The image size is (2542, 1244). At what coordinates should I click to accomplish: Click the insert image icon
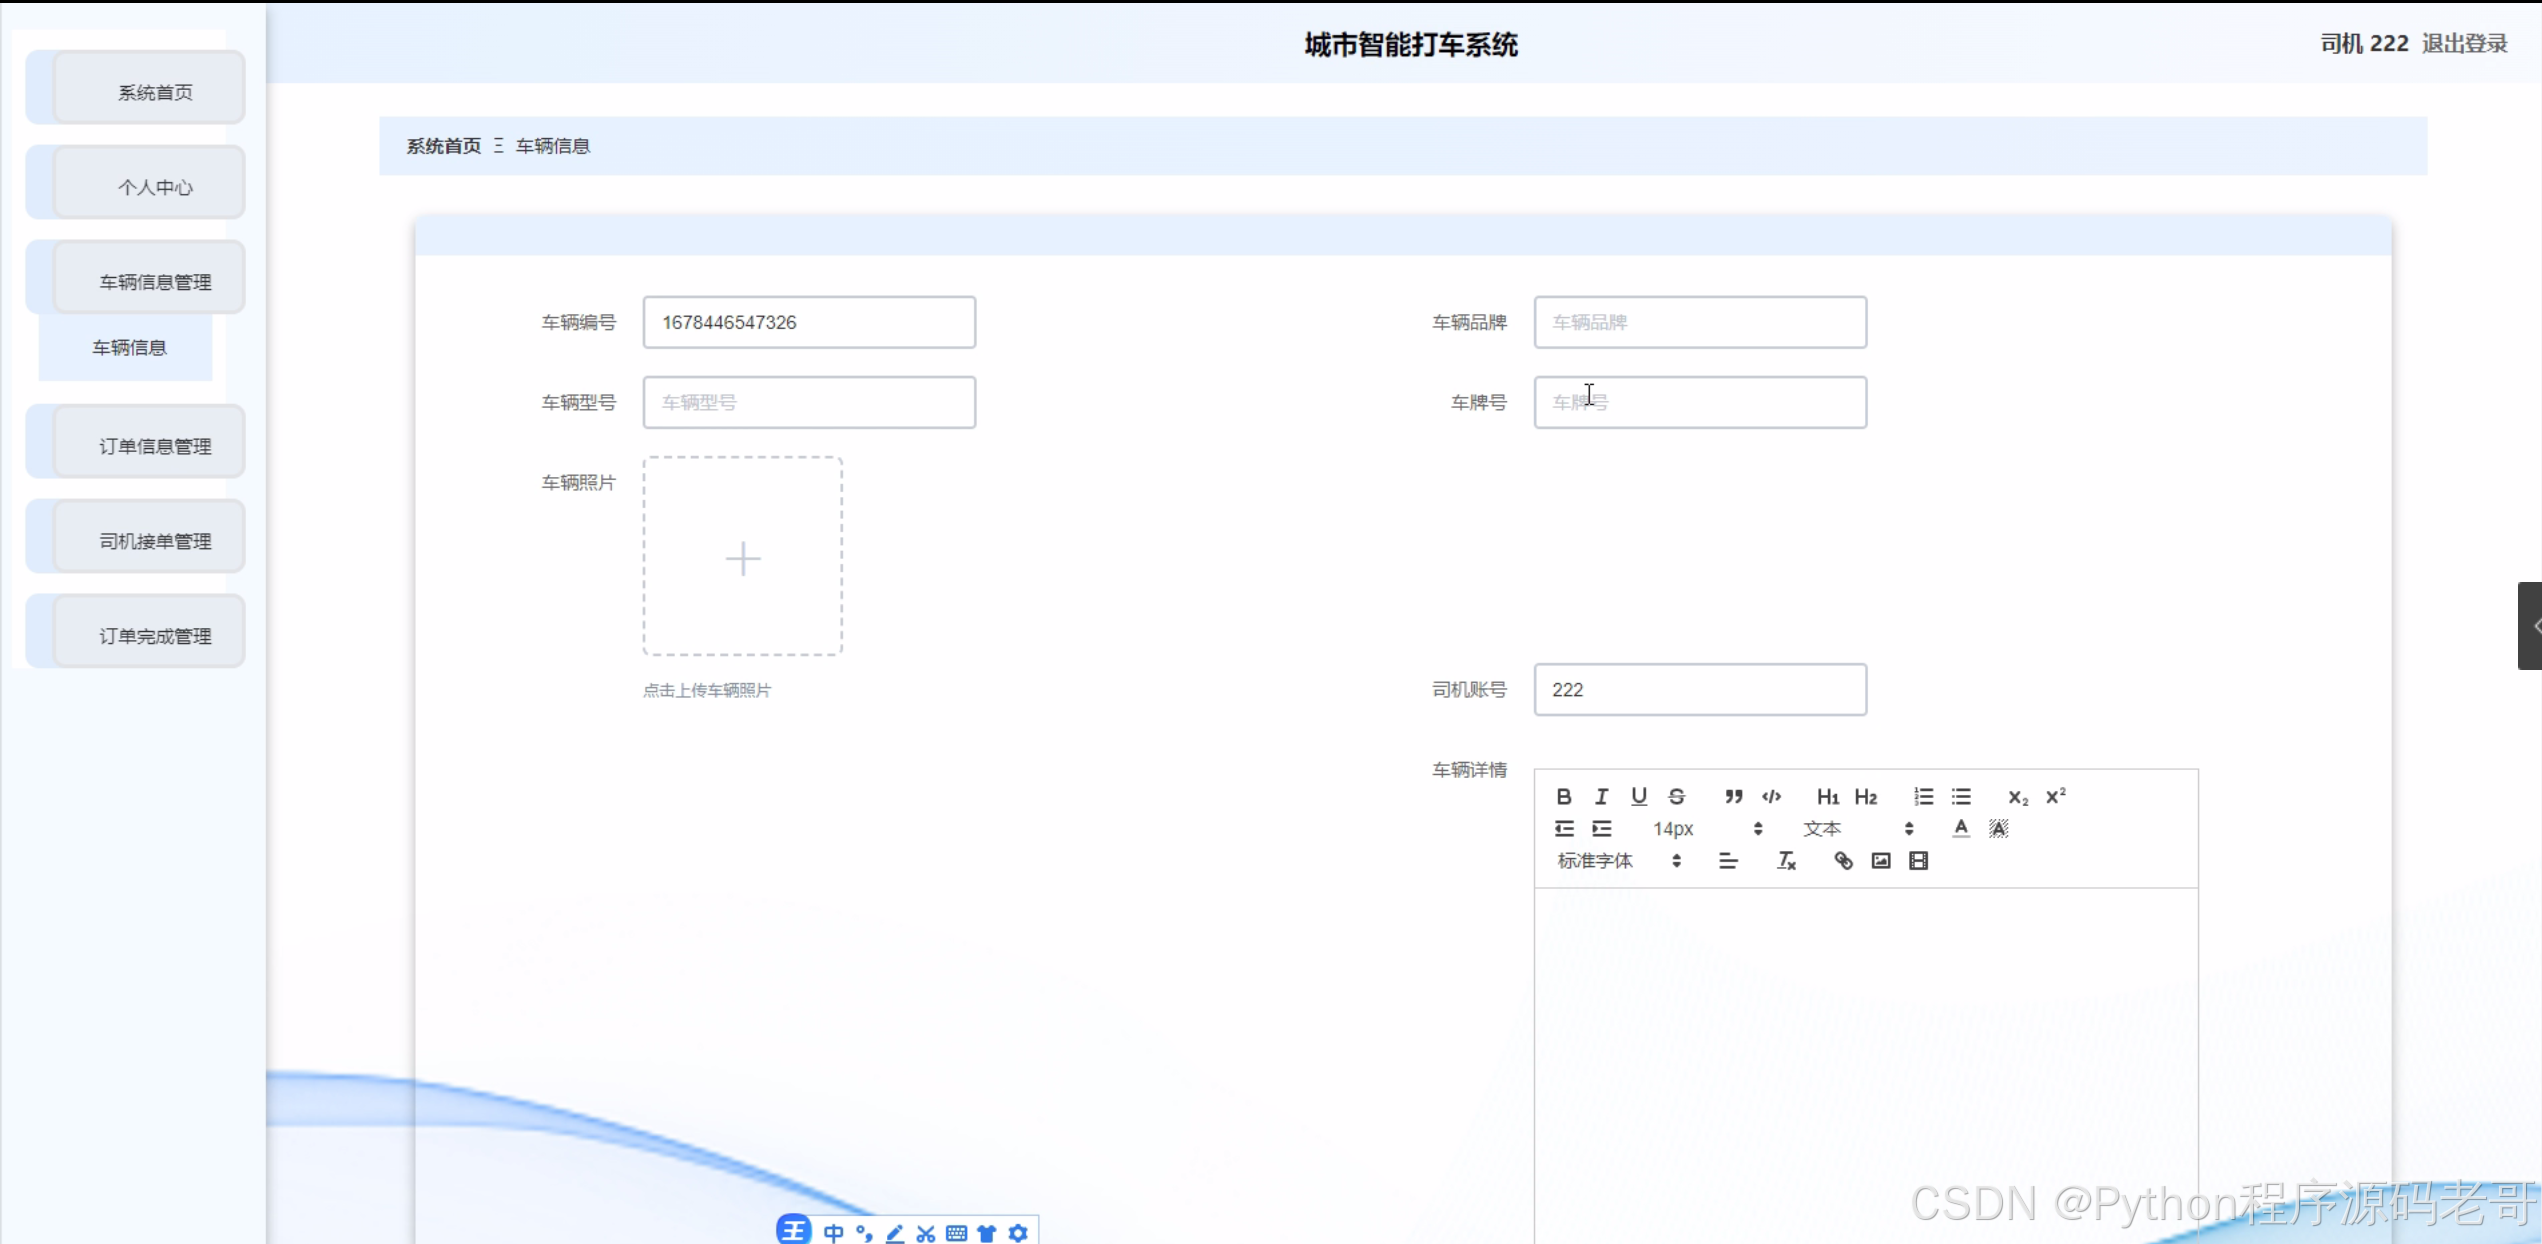(x=1881, y=861)
